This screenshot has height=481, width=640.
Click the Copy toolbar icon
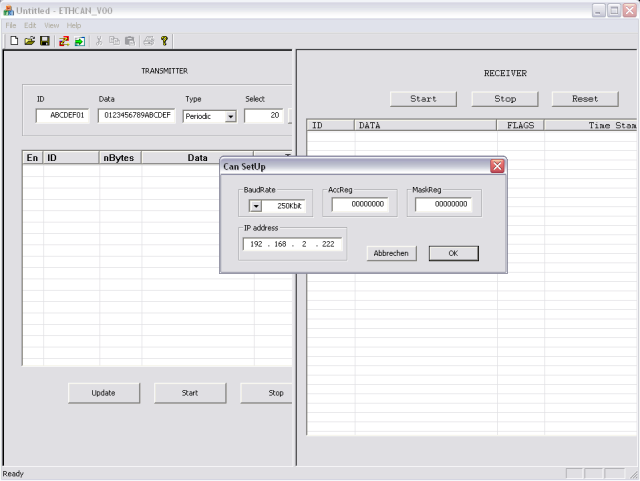coord(114,41)
